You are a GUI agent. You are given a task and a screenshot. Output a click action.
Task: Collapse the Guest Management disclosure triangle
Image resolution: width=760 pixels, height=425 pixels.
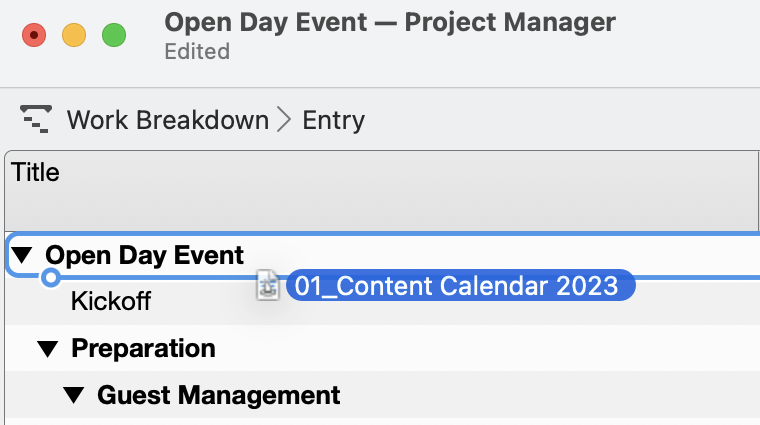click(x=73, y=396)
